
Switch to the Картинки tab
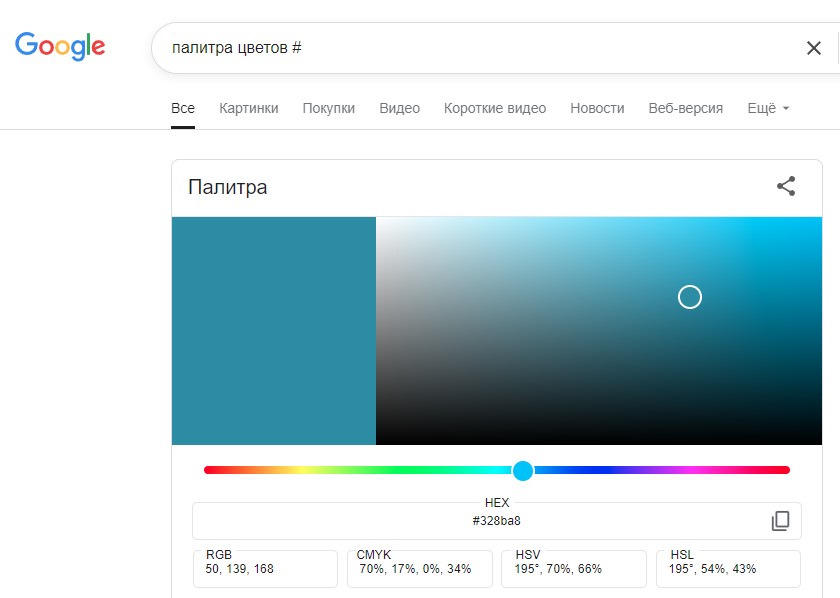[x=249, y=108]
